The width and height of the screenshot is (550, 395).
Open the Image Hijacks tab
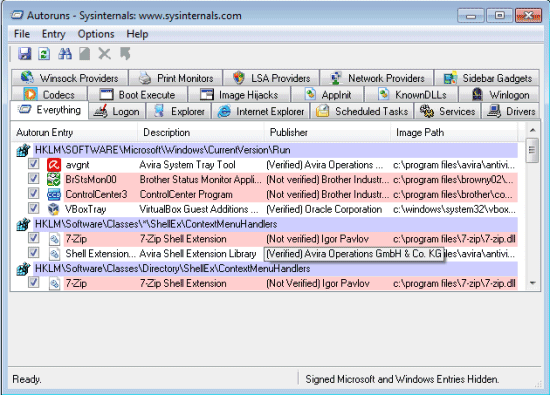[239, 95]
